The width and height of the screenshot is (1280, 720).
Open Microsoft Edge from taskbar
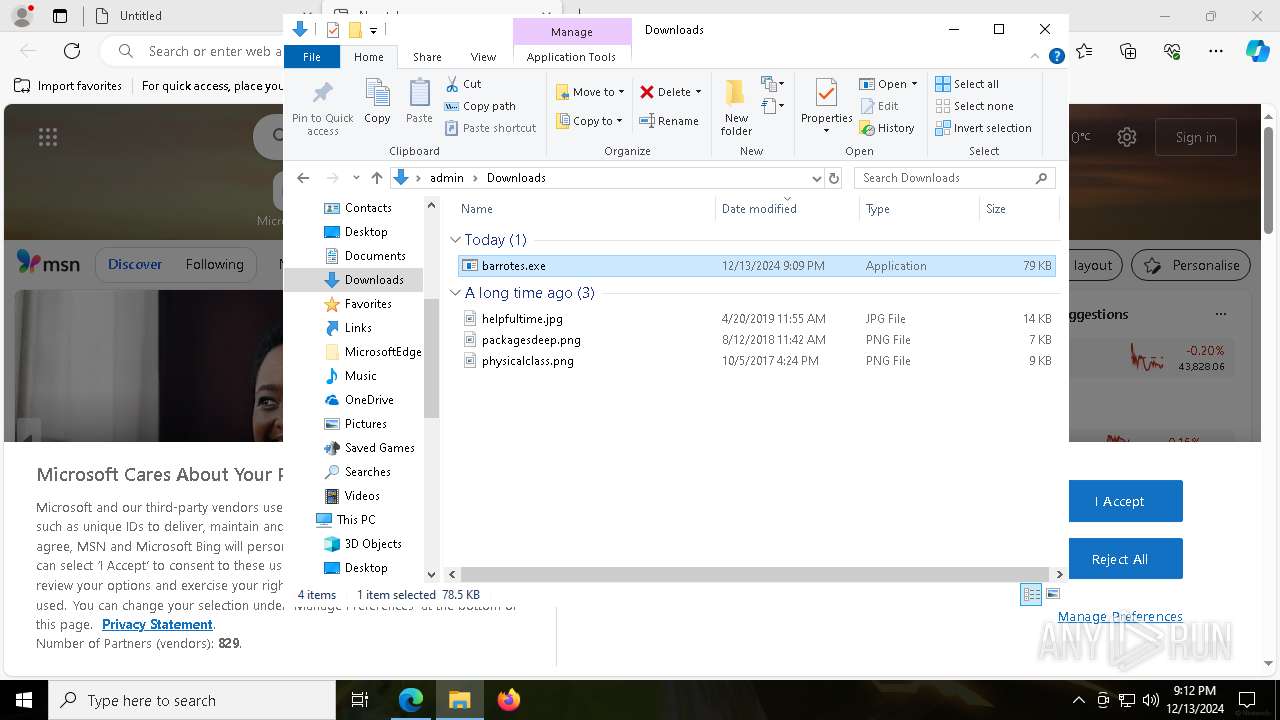tap(411, 700)
